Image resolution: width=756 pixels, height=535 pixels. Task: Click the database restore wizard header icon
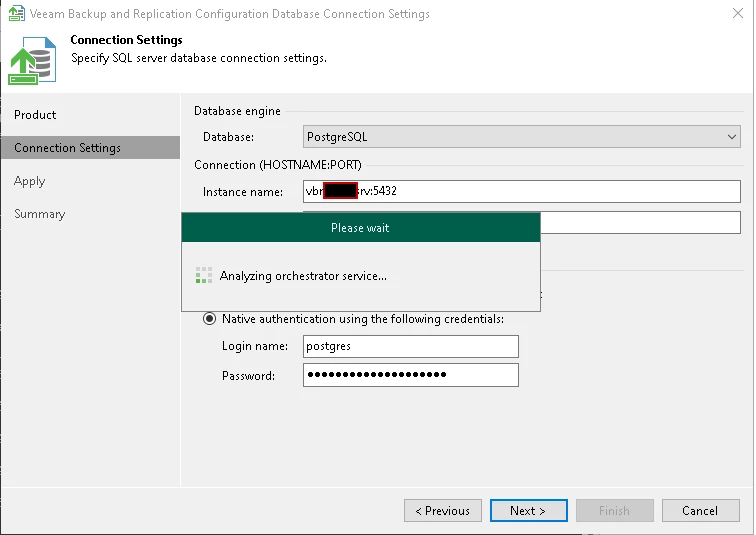click(32, 61)
